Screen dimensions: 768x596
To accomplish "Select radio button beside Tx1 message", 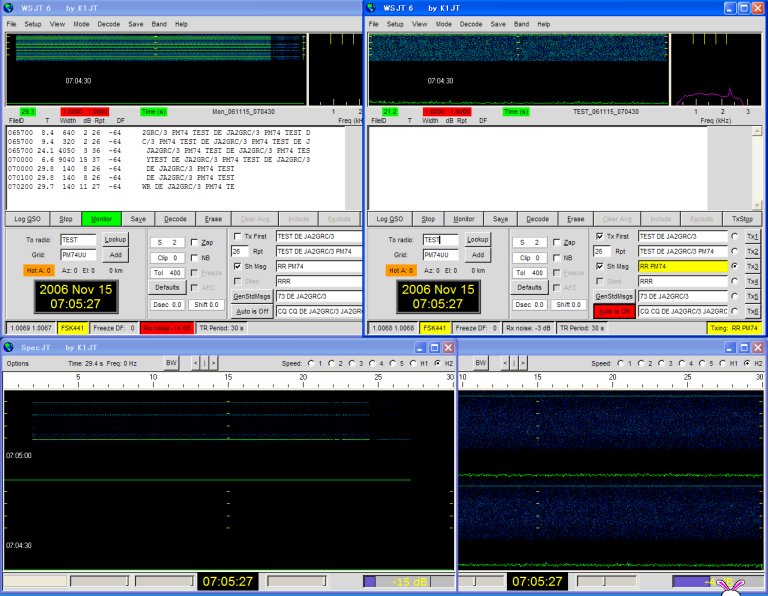I will click(735, 236).
